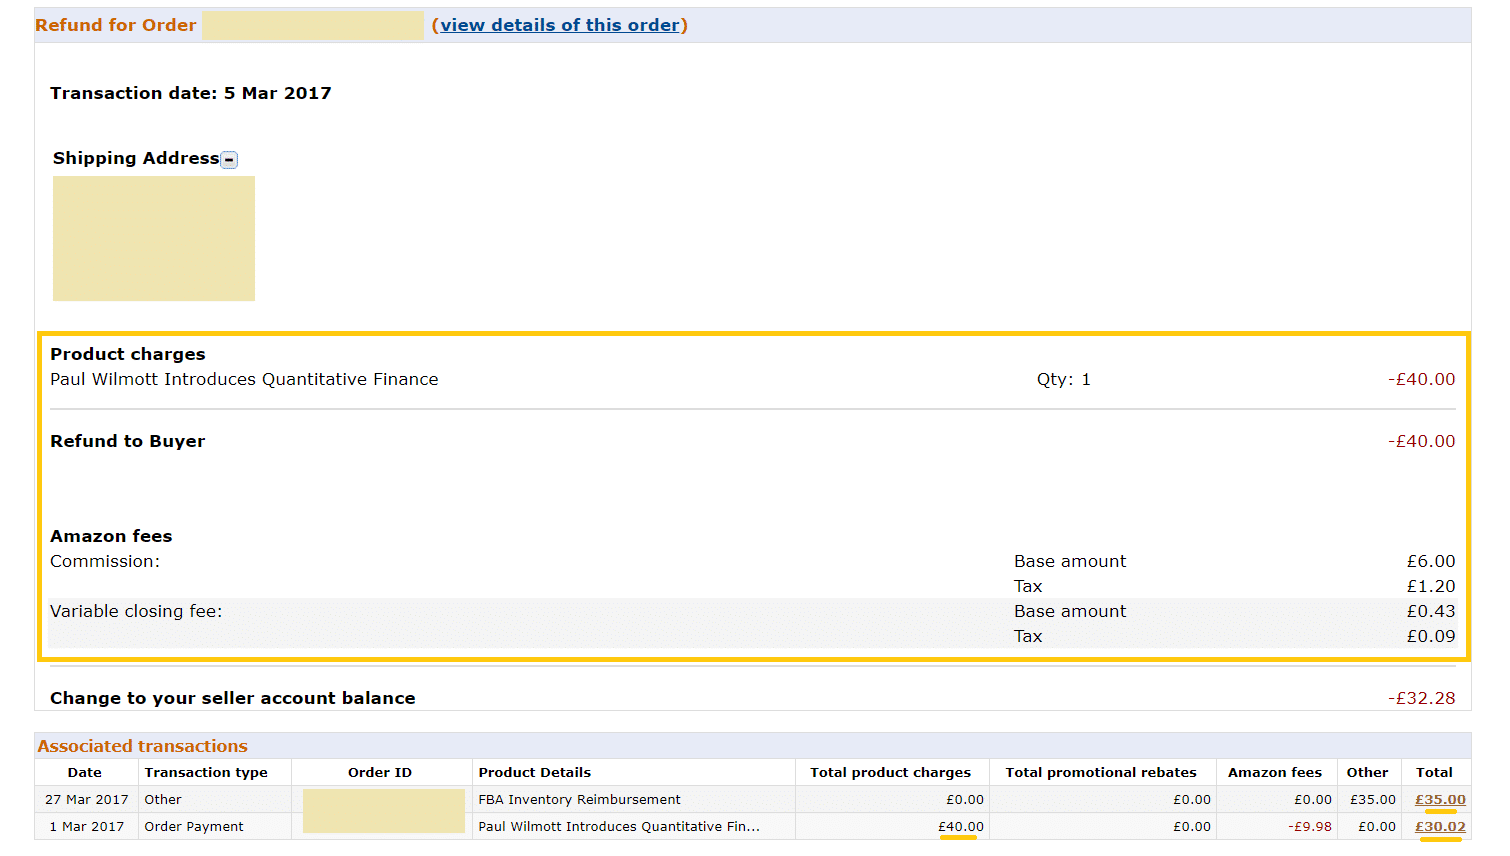1510x856 pixels.
Task: Select commission tax value £1.20
Action: 1431,586
